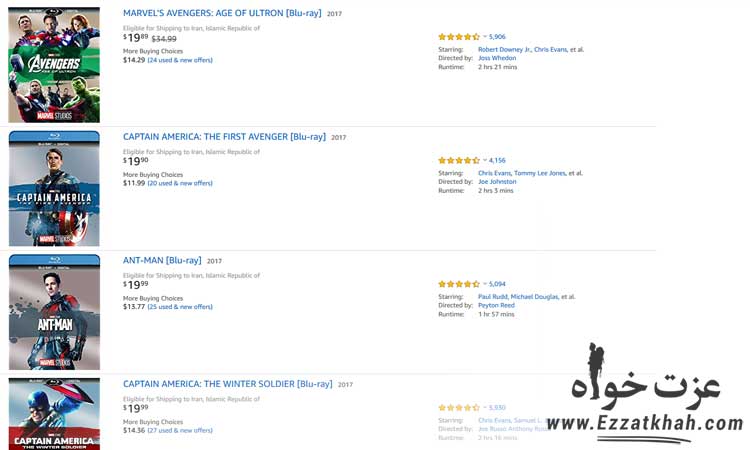Screen dimensions: 750x450
Task: Open the Ant-Man Blu-ray cover thumbnail
Action: (54, 312)
